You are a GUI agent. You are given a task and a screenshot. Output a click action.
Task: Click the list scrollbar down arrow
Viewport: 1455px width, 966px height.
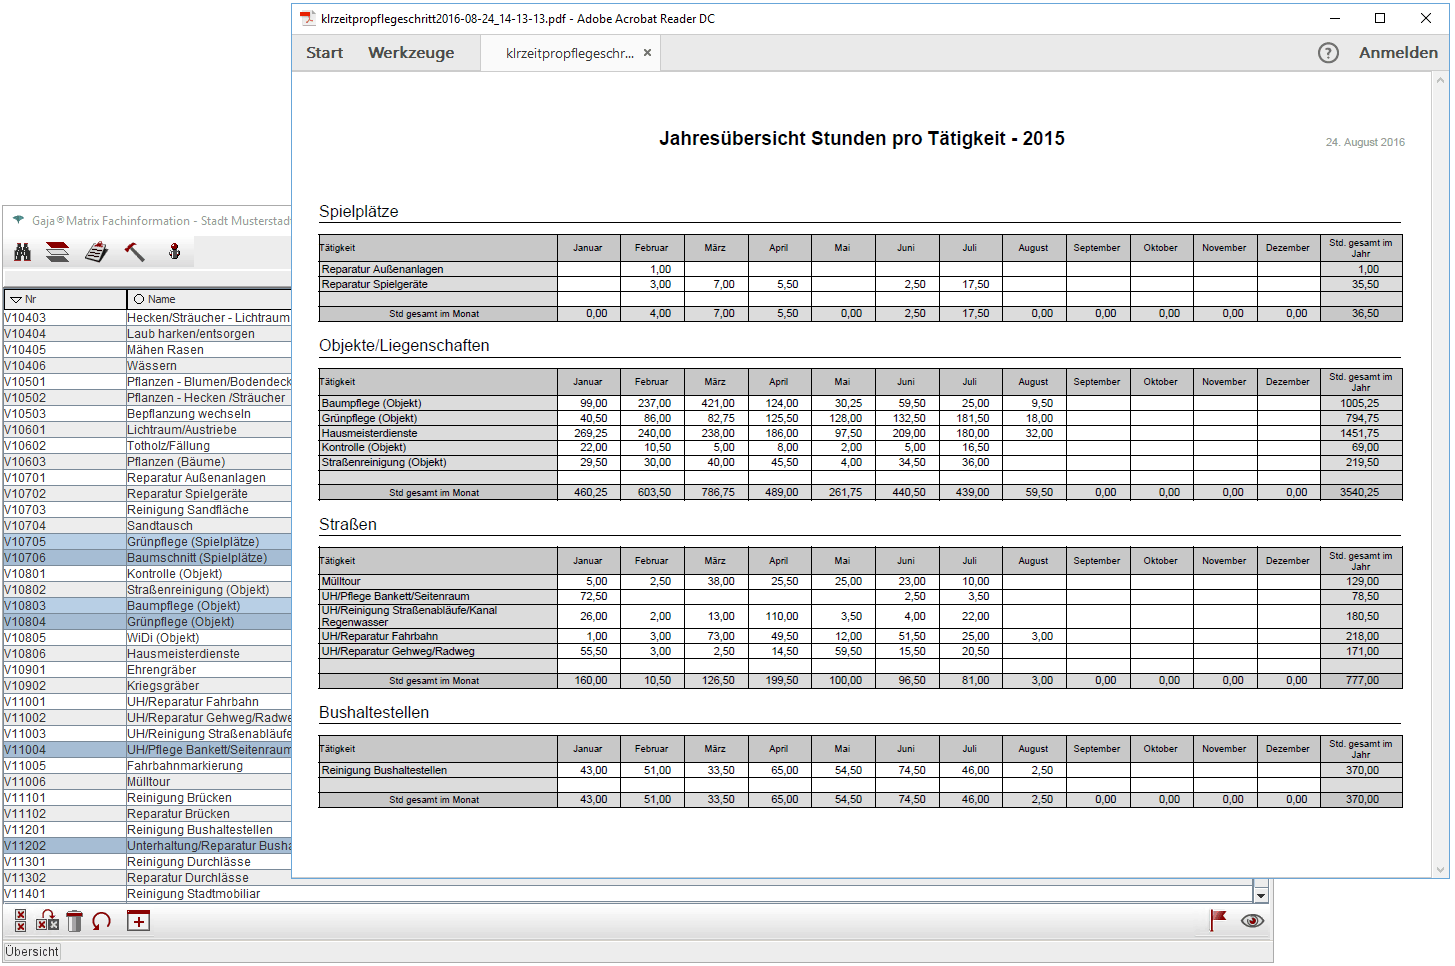coord(1261,896)
